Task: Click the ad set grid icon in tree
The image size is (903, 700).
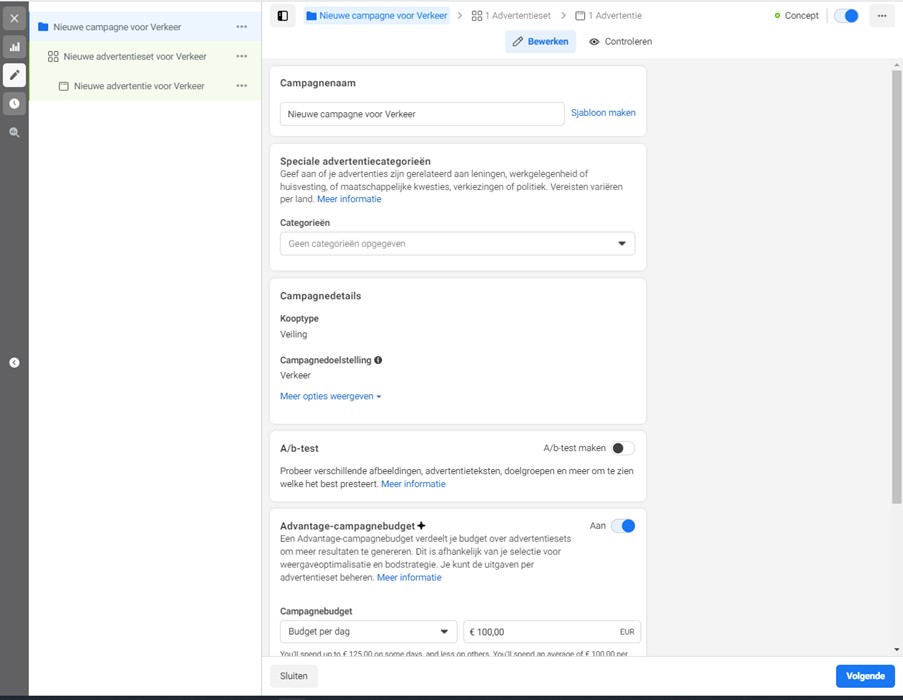Action: [x=53, y=56]
